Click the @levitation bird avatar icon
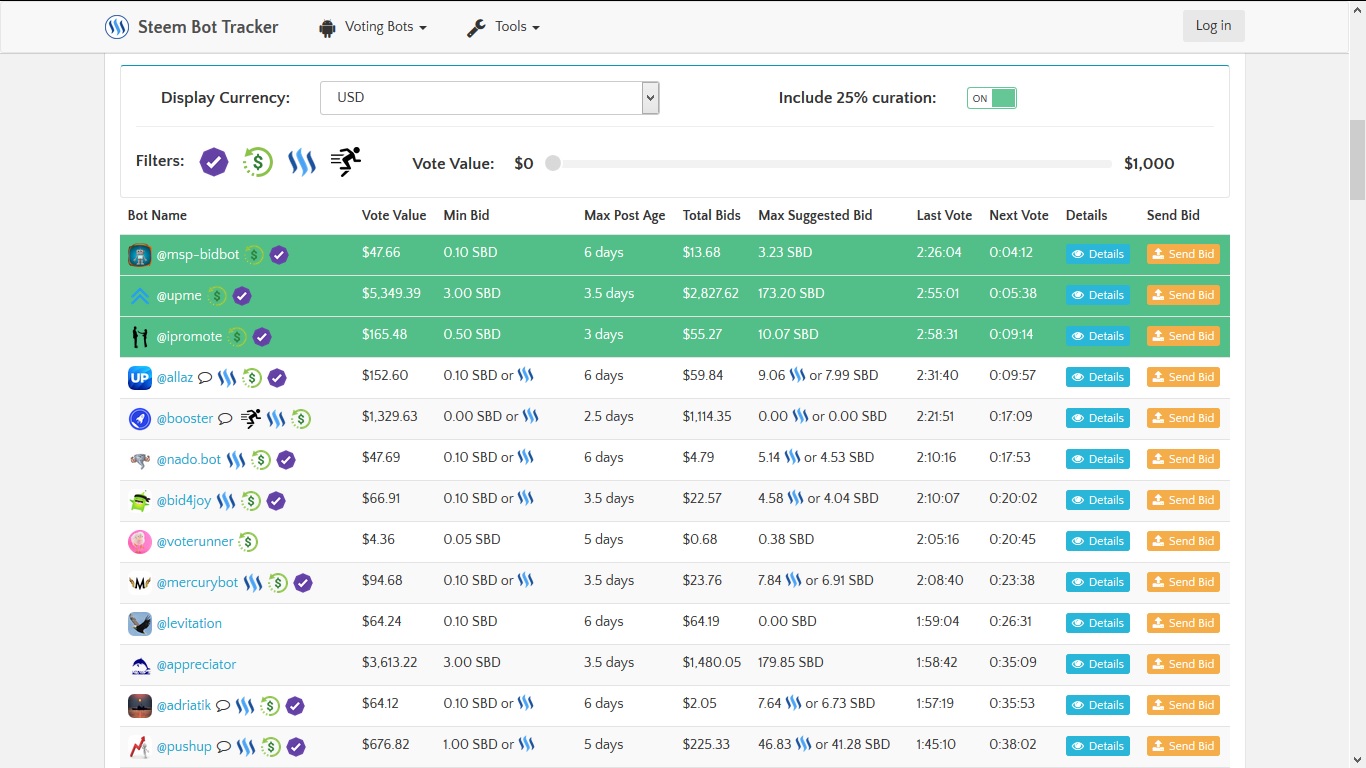1366x768 pixels. pyautogui.click(x=140, y=624)
